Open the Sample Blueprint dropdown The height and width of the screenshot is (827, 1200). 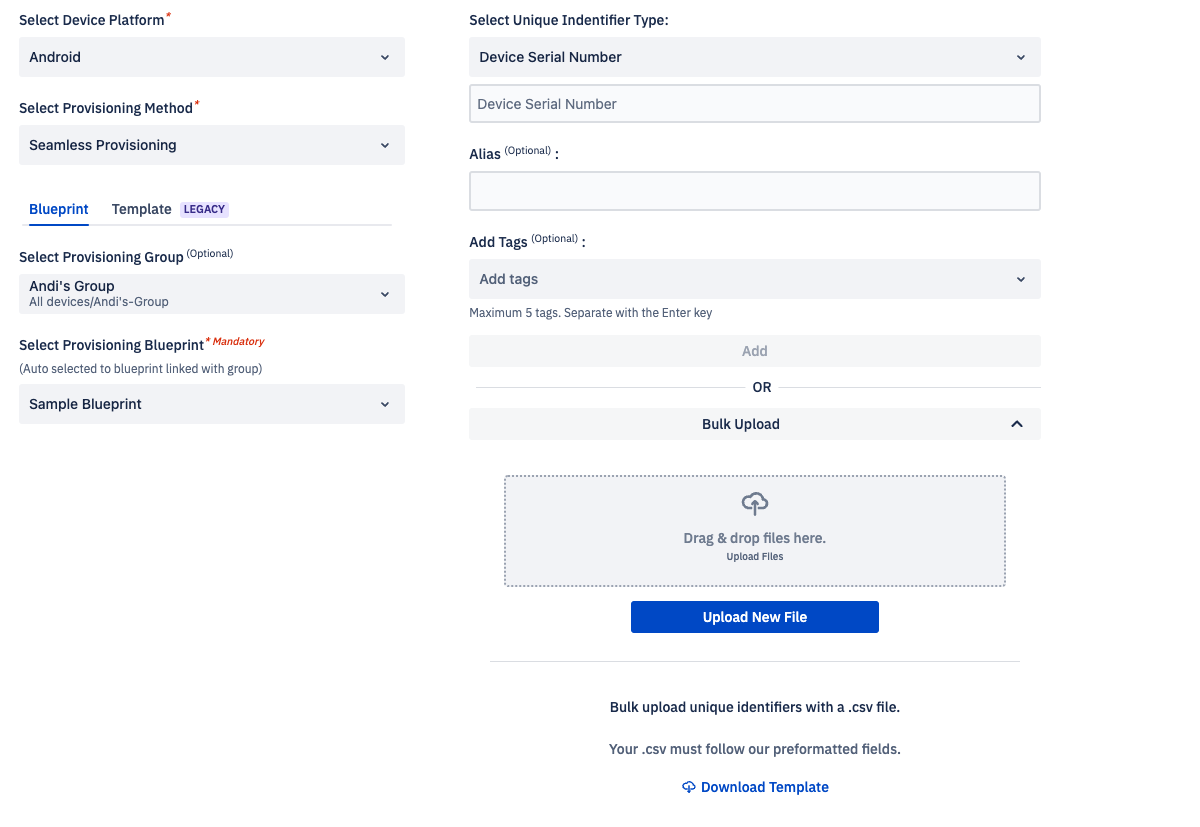pos(212,404)
